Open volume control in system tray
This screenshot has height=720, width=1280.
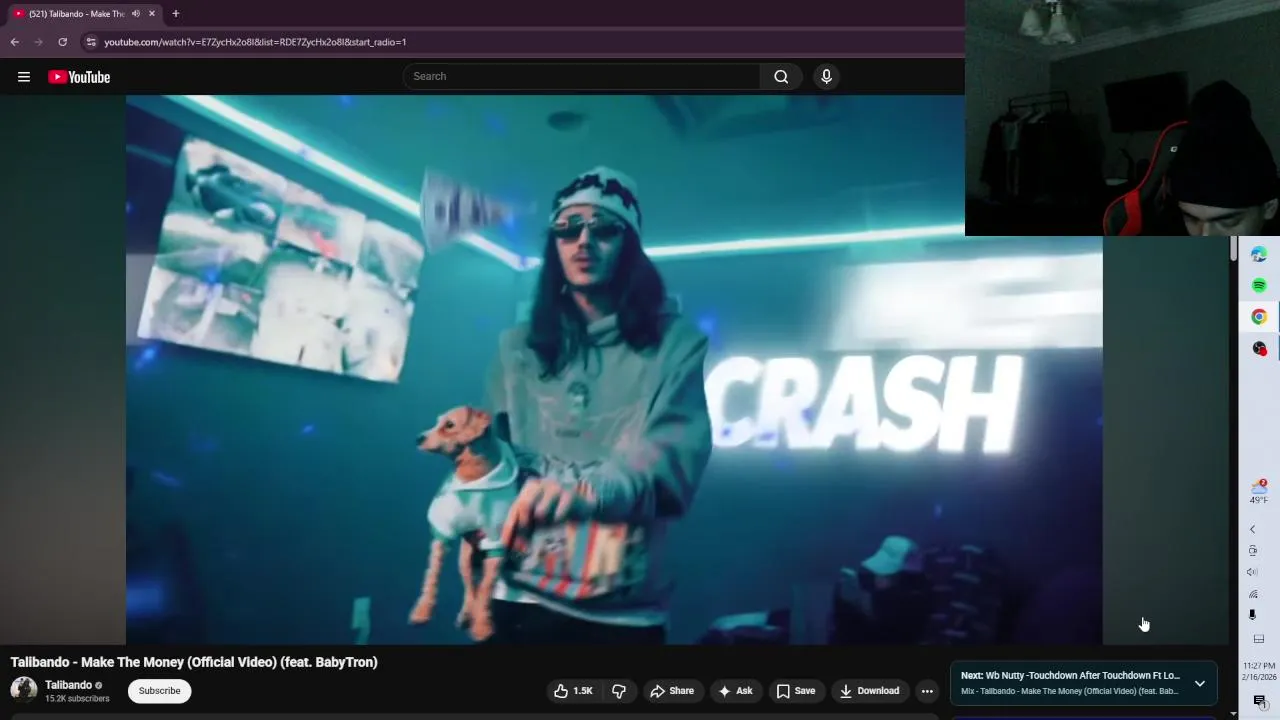point(1252,572)
